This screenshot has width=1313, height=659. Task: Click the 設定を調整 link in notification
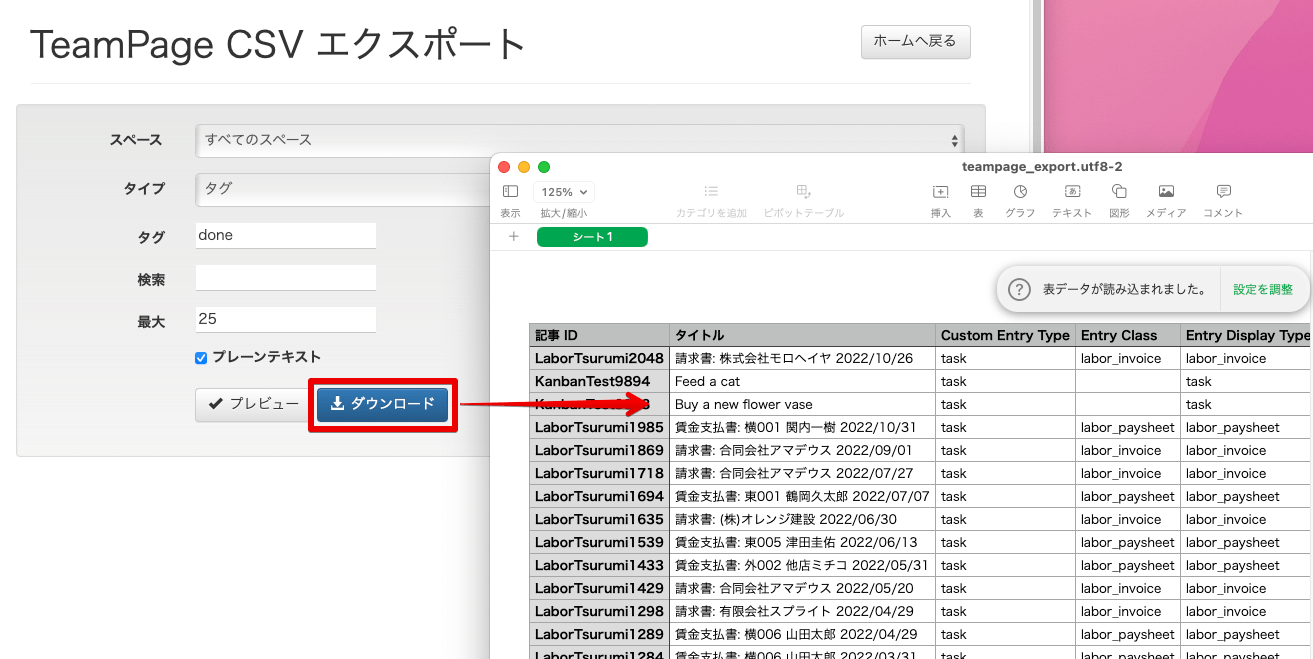click(x=1263, y=289)
